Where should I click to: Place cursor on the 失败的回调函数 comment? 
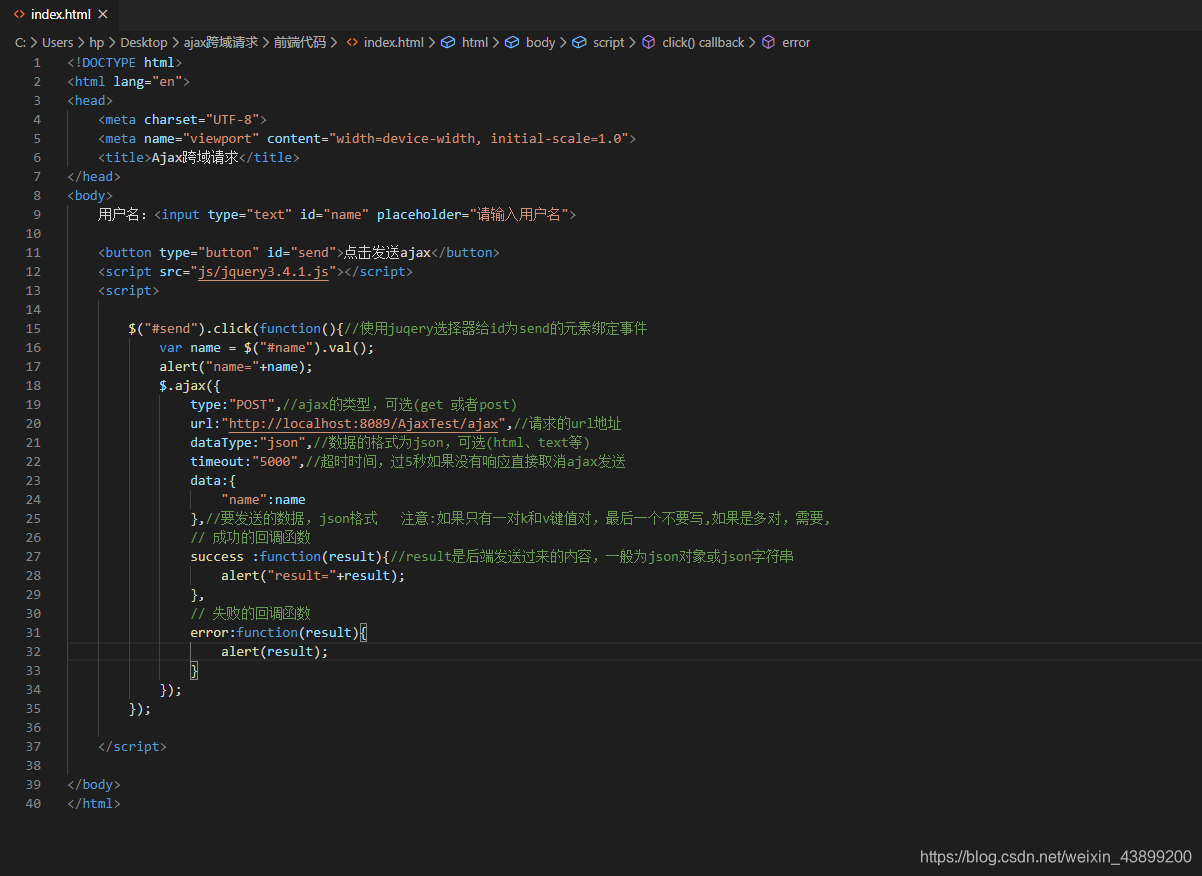tap(250, 613)
